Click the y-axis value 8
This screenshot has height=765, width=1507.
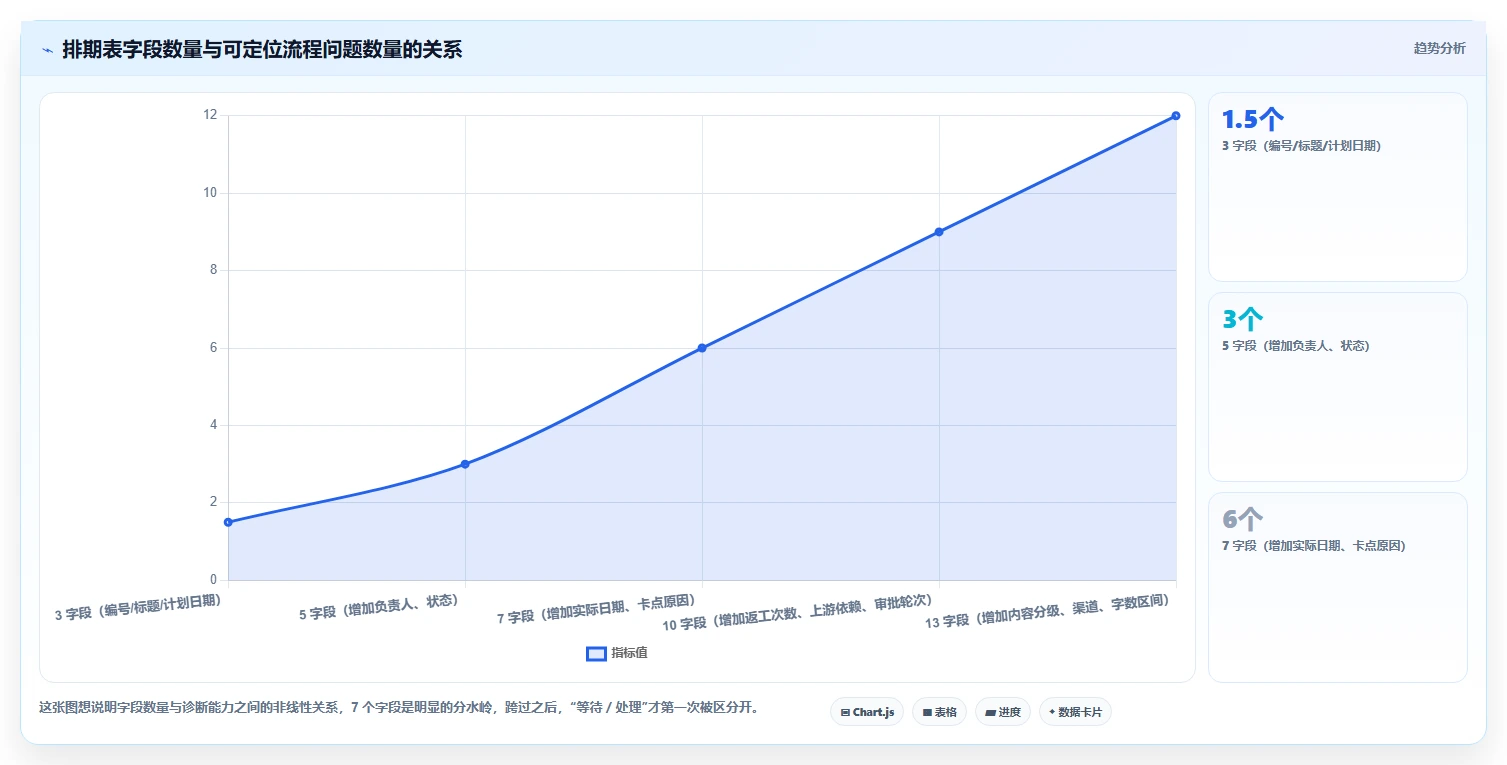tap(213, 270)
